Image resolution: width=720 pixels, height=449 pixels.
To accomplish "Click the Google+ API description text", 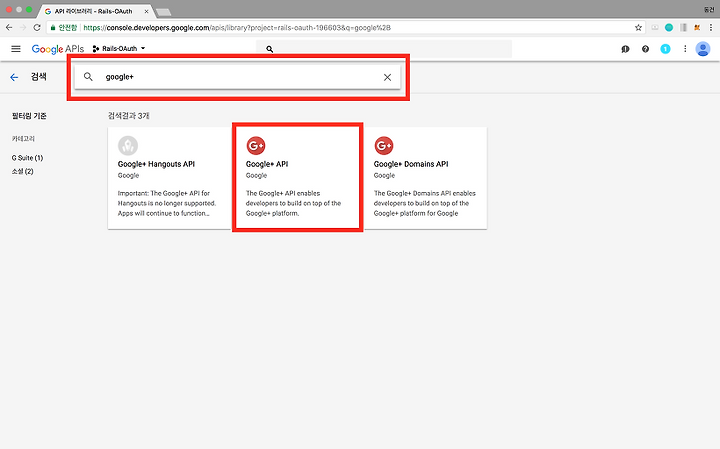I will click(293, 203).
